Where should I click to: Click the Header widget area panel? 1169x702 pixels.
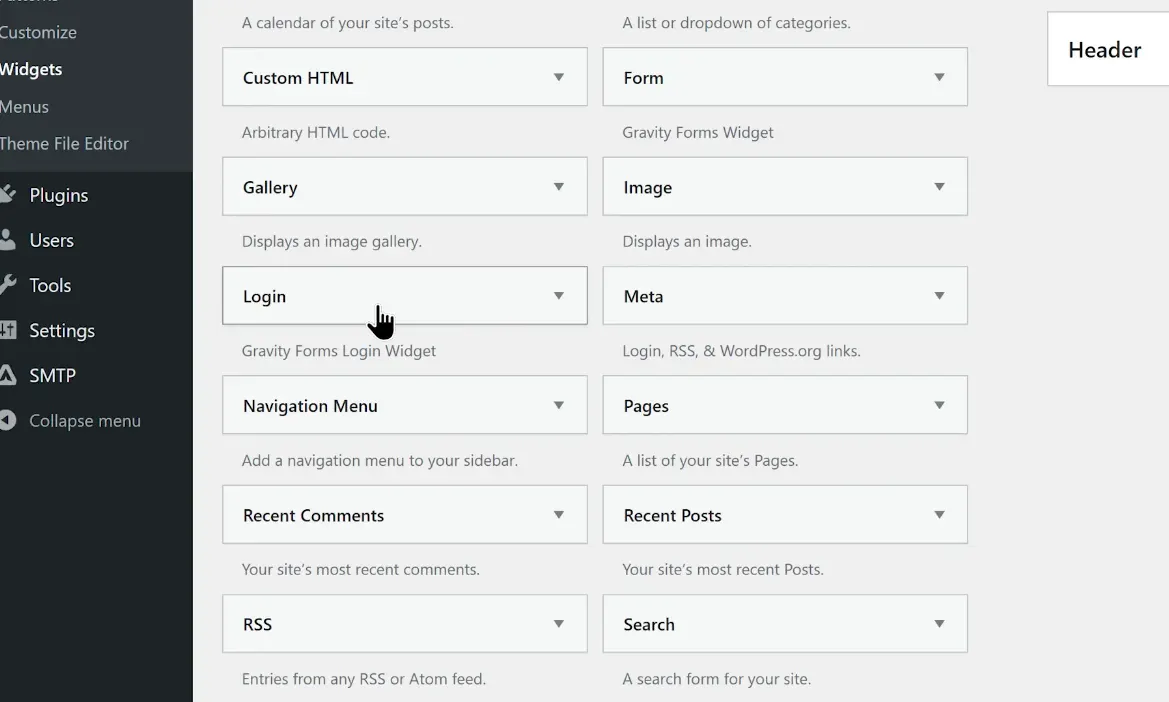coord(1105,50)
